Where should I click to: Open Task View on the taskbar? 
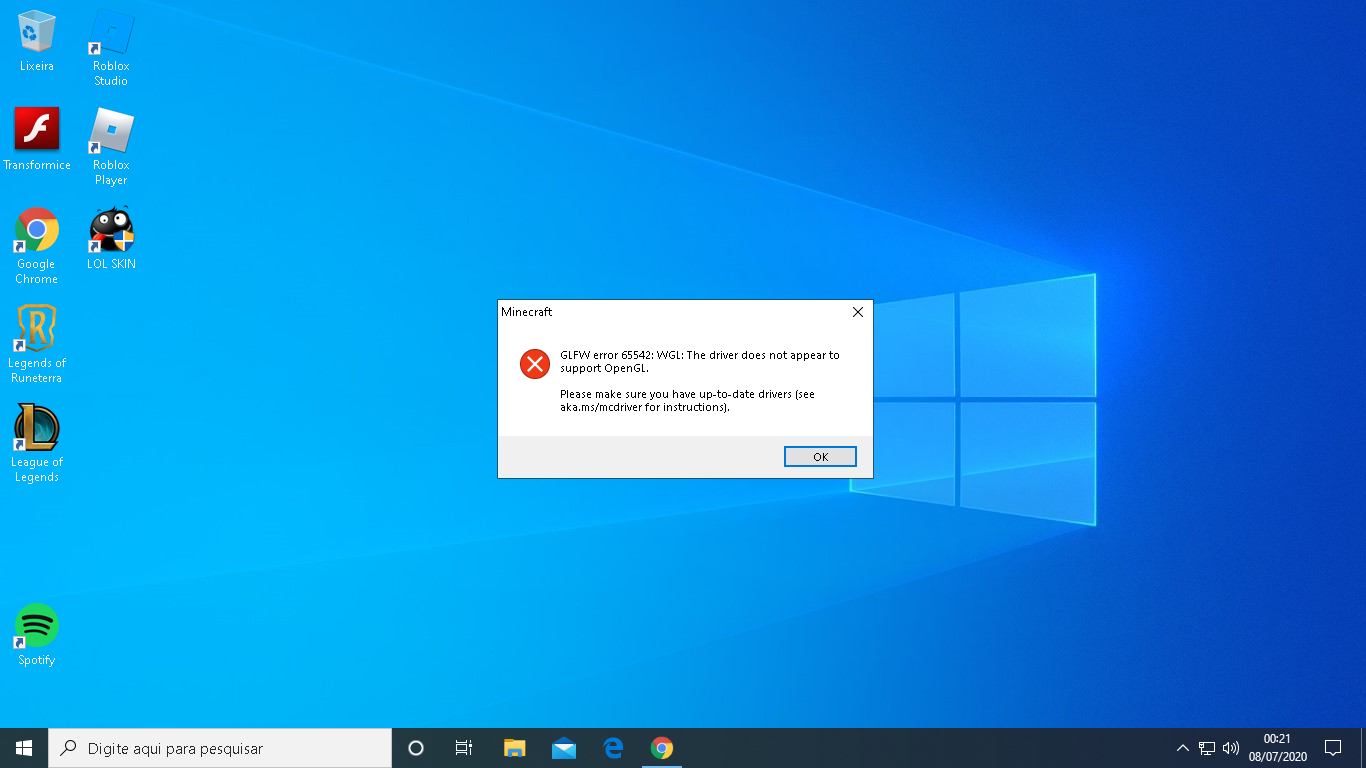click(x=464, y=748)
